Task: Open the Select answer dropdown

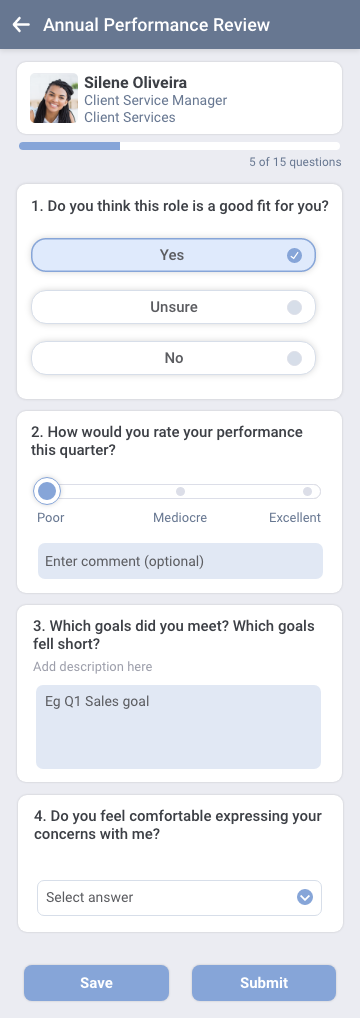Action: pos(179,898)
